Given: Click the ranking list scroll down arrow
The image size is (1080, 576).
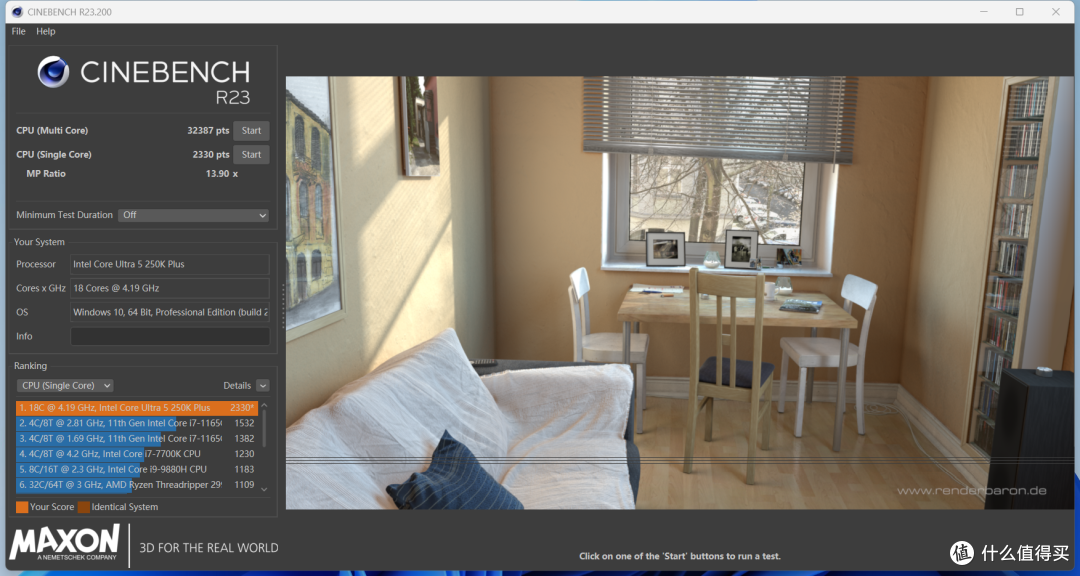Looking at the screenshot, I should [x=264, y=488].
